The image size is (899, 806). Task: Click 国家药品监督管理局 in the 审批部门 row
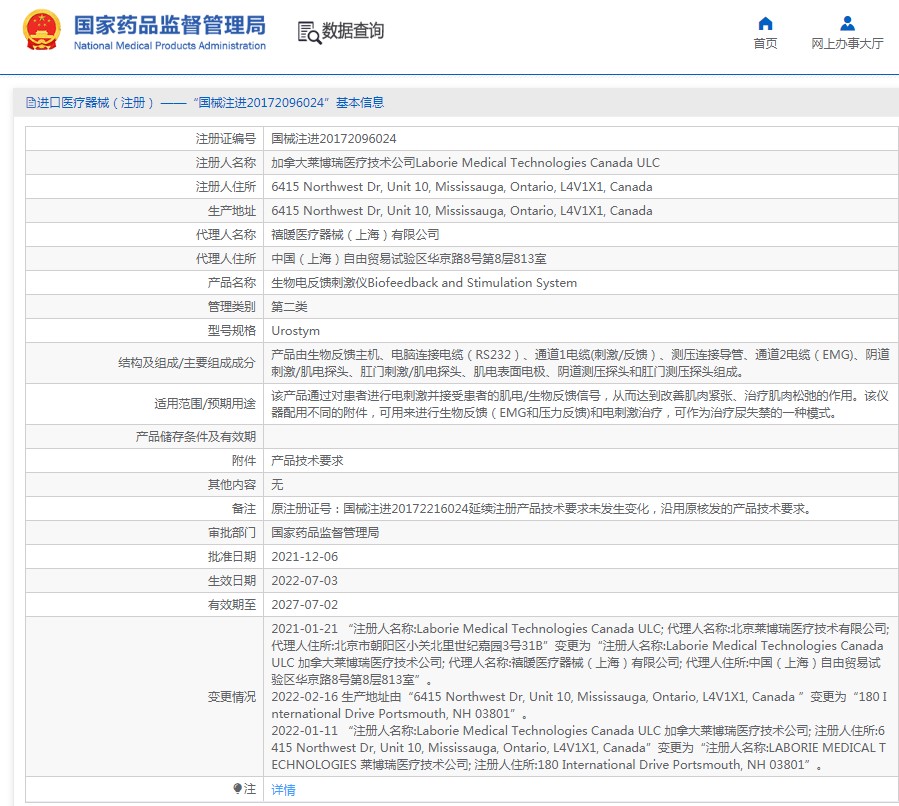325,533
